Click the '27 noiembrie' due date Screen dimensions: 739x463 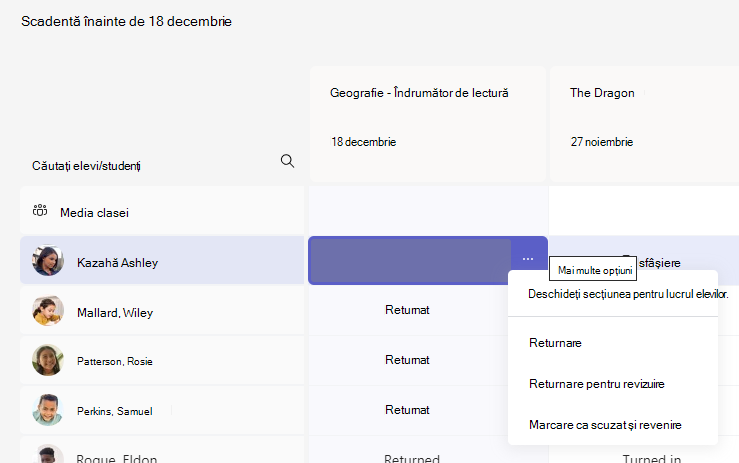(602, 142)
